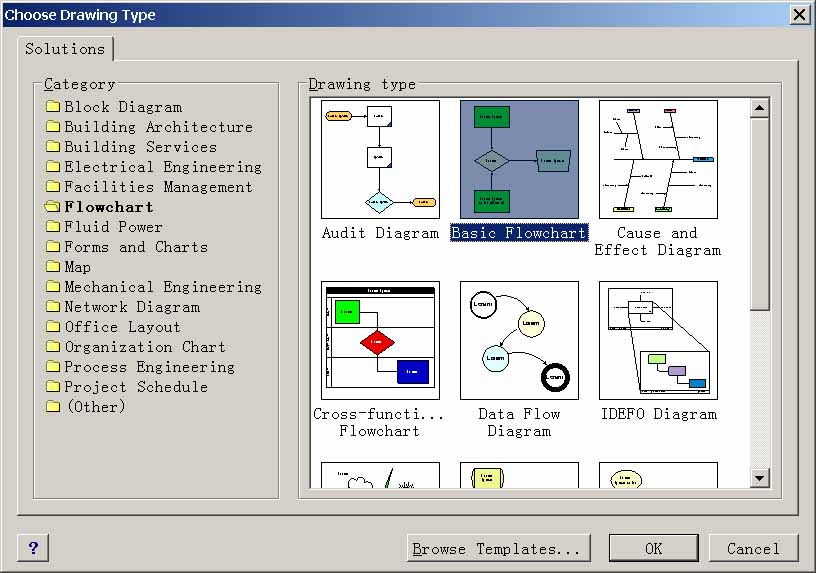
Task: Choose the Data Flow Diagram icon
Action: (519, 341)
